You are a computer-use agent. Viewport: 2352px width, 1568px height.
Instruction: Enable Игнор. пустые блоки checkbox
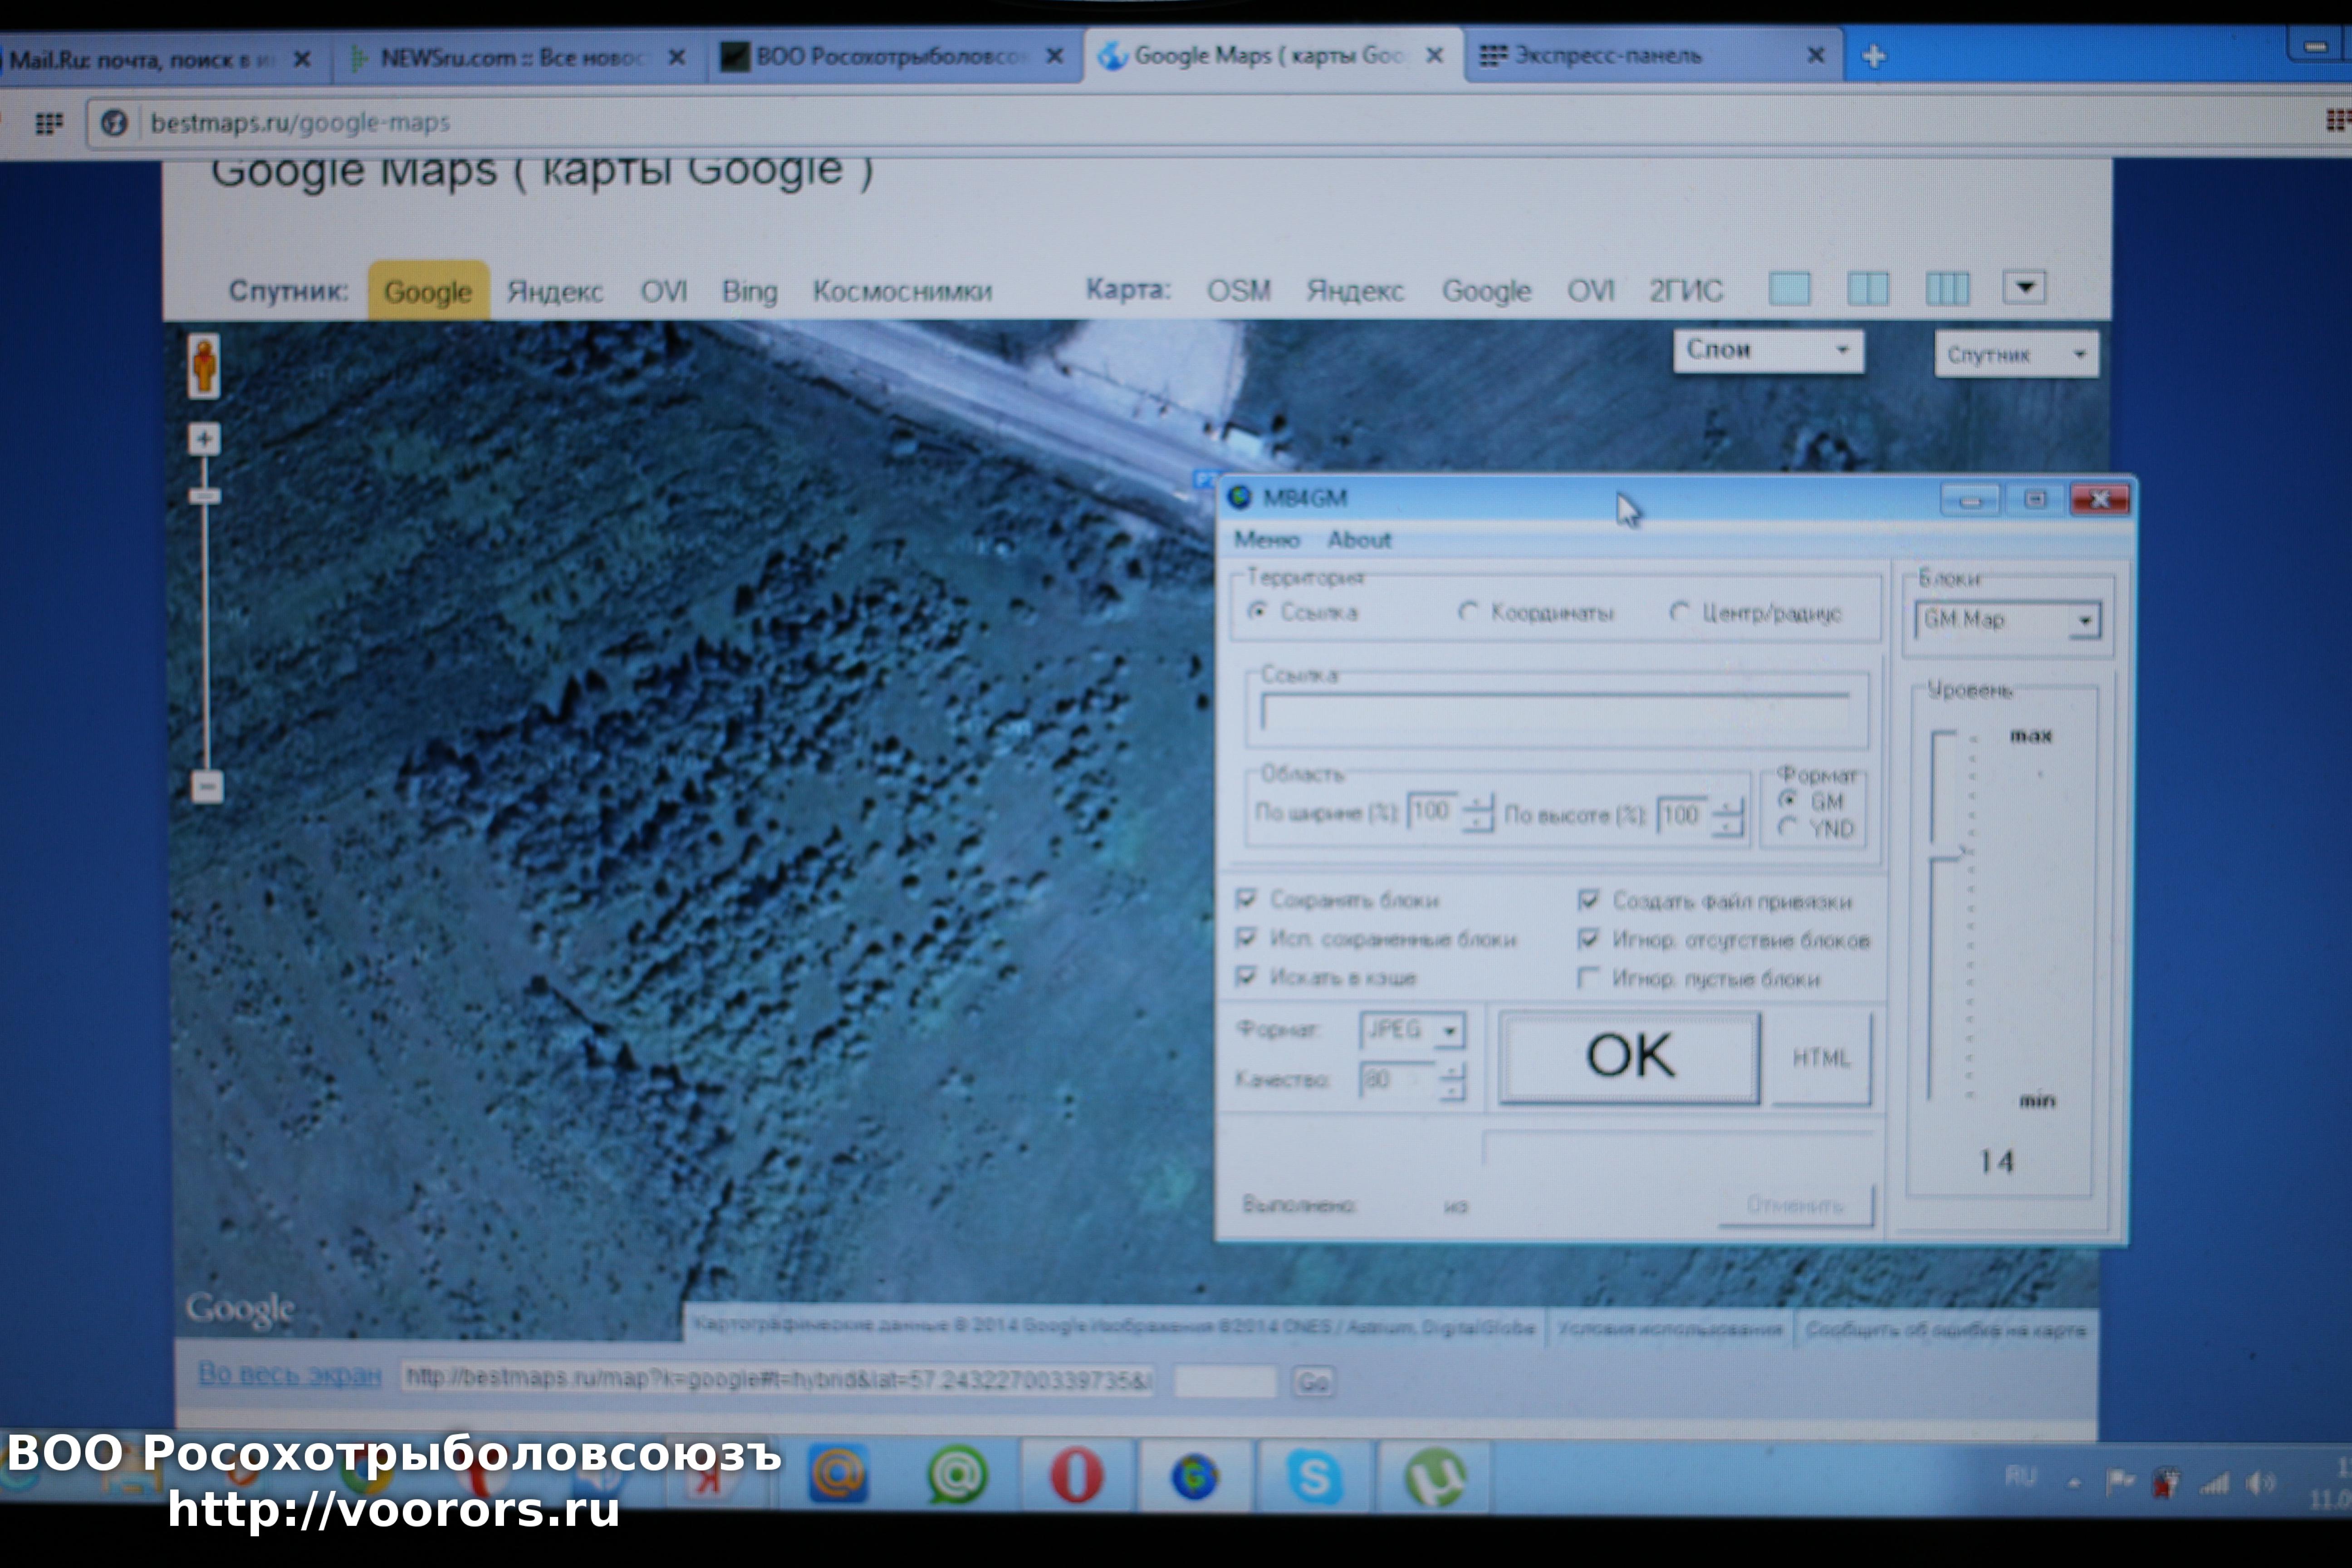pos(1588,978)
